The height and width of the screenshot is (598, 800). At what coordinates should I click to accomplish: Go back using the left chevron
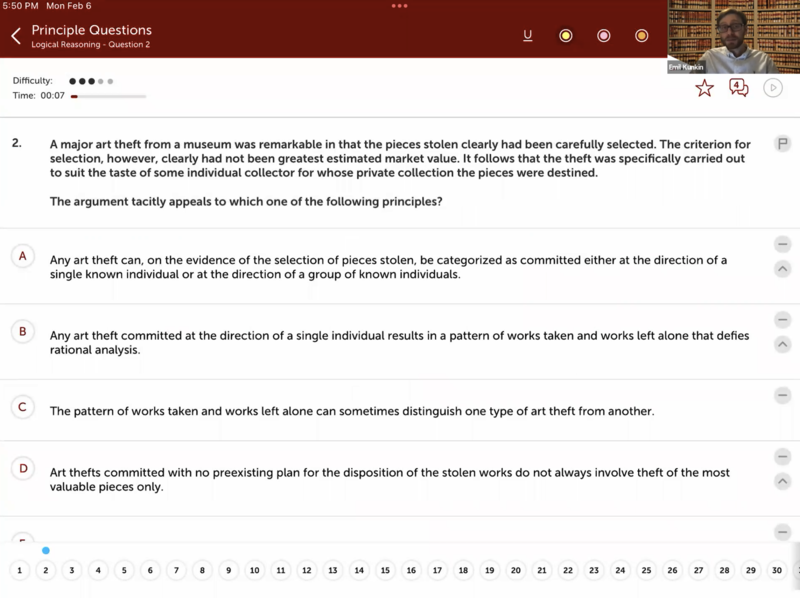pos(16,36)
